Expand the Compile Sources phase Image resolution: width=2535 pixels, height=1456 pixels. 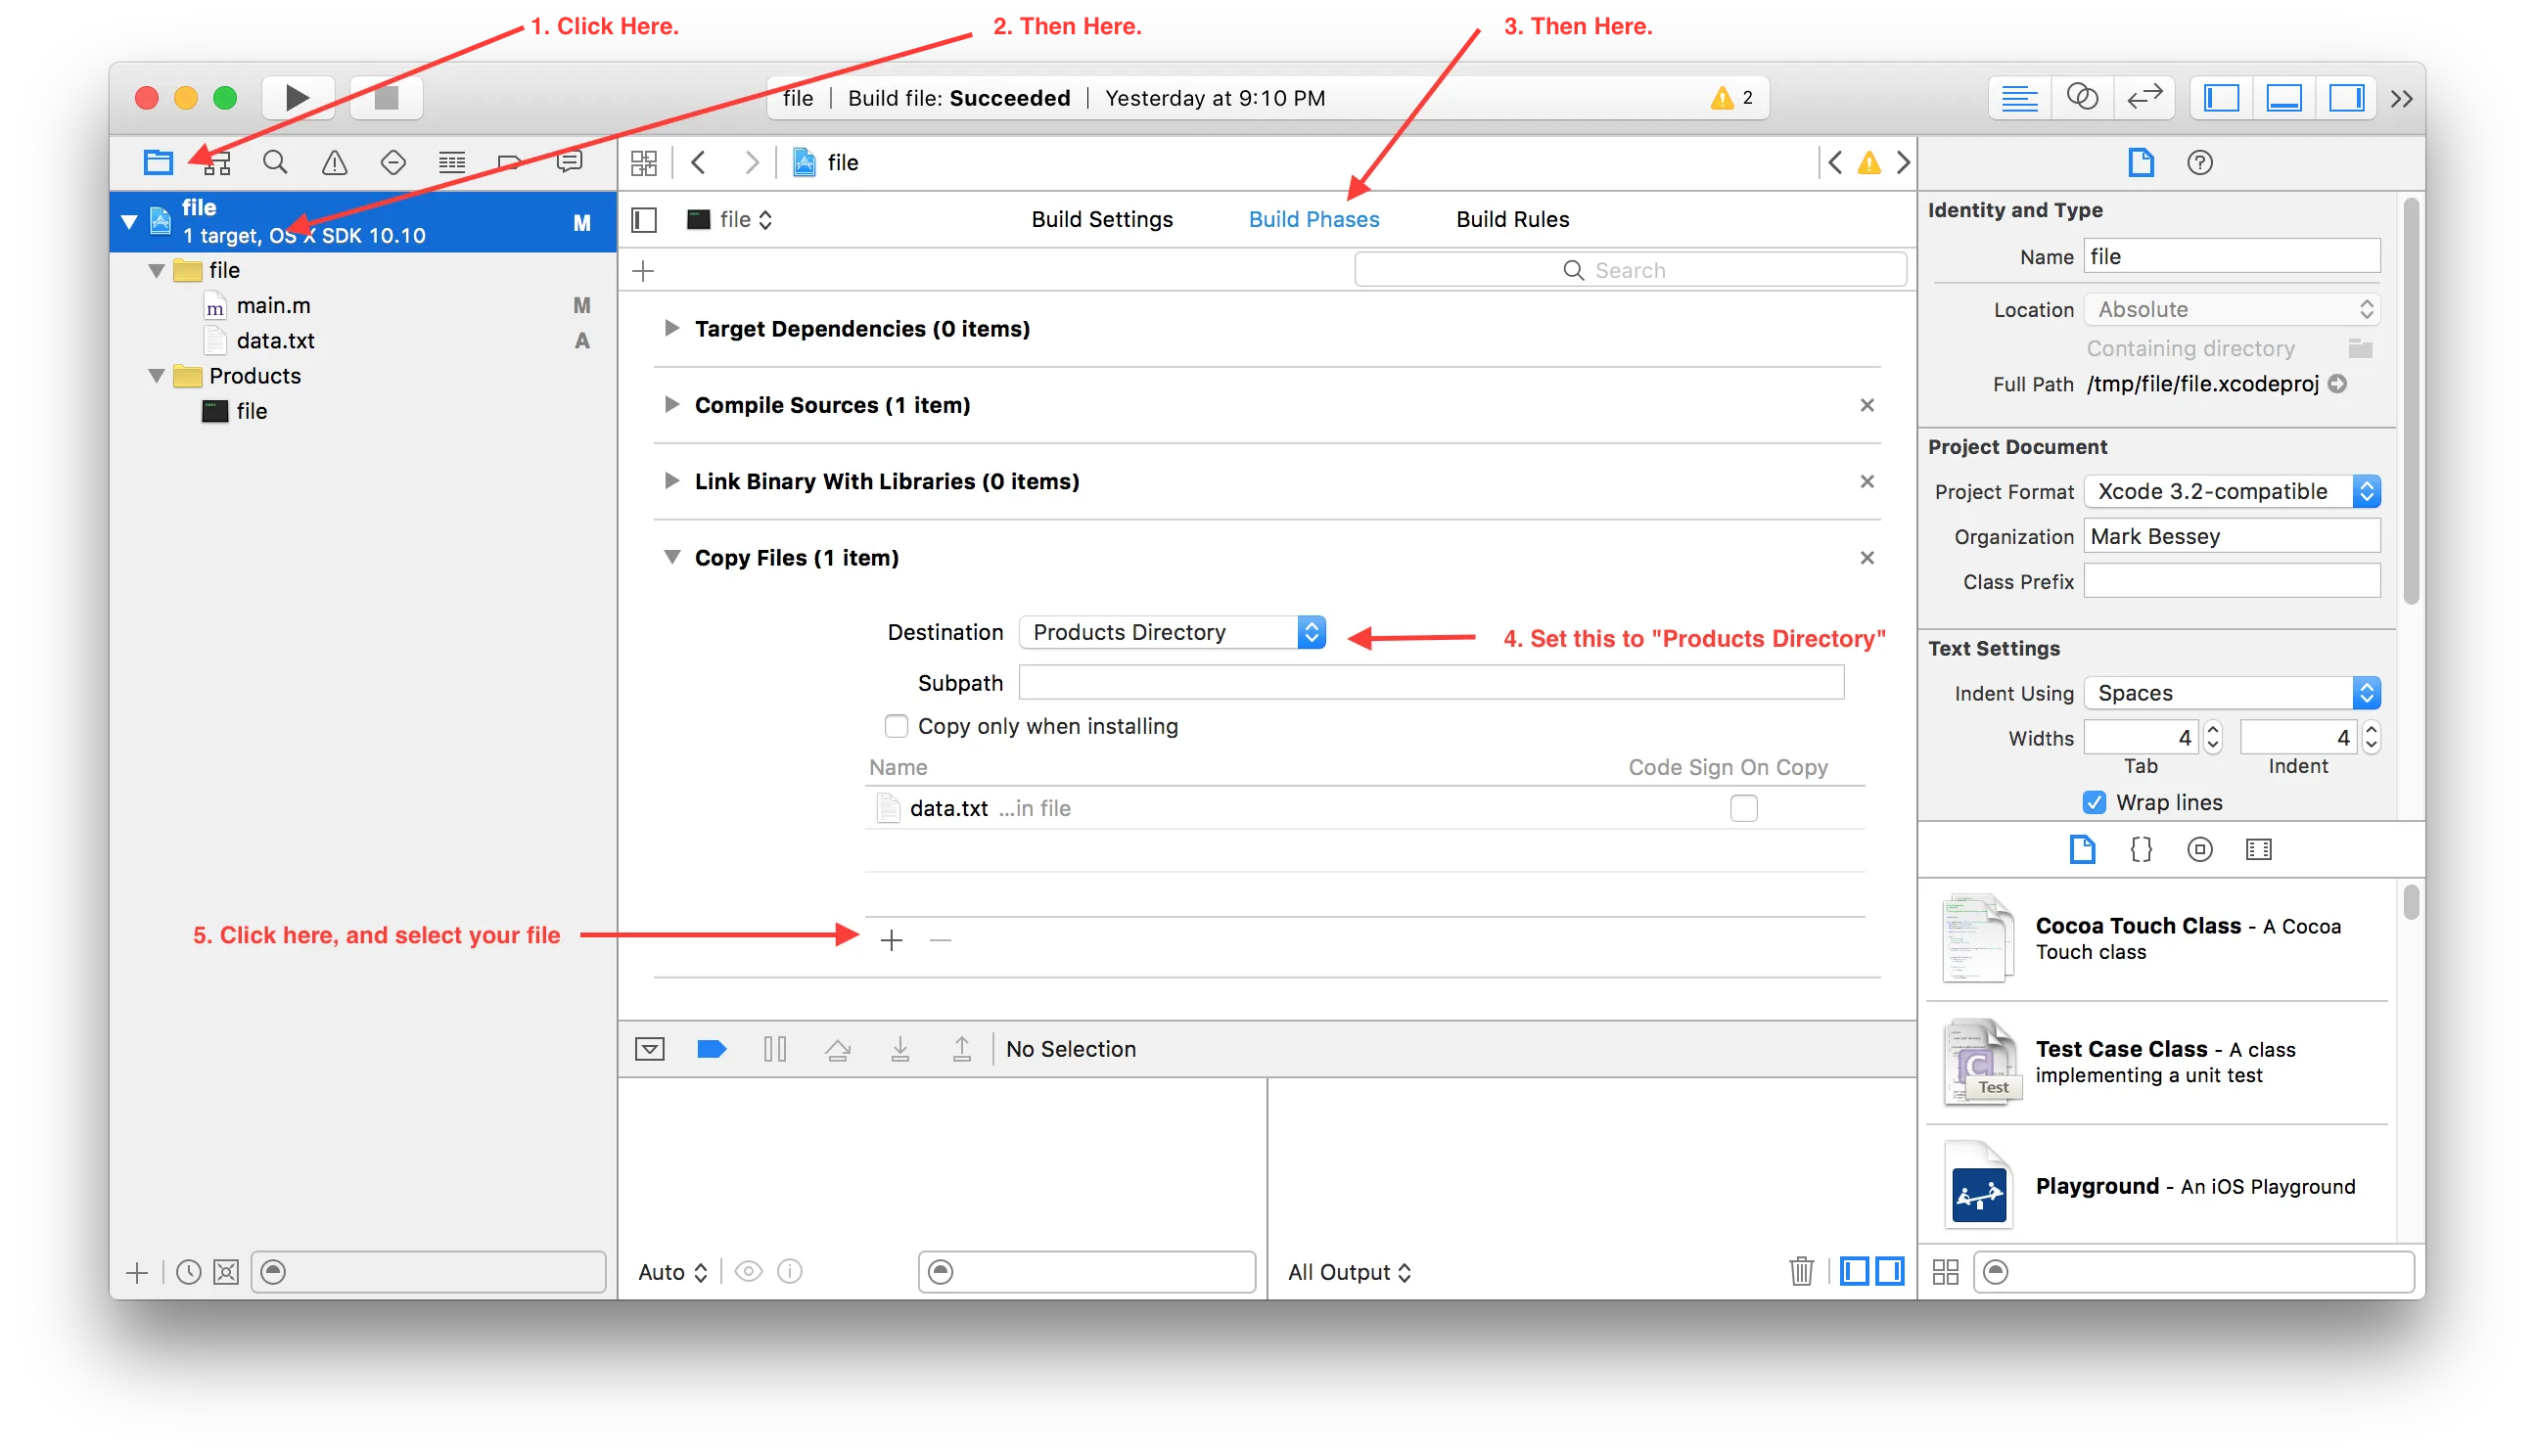(672, 404)
